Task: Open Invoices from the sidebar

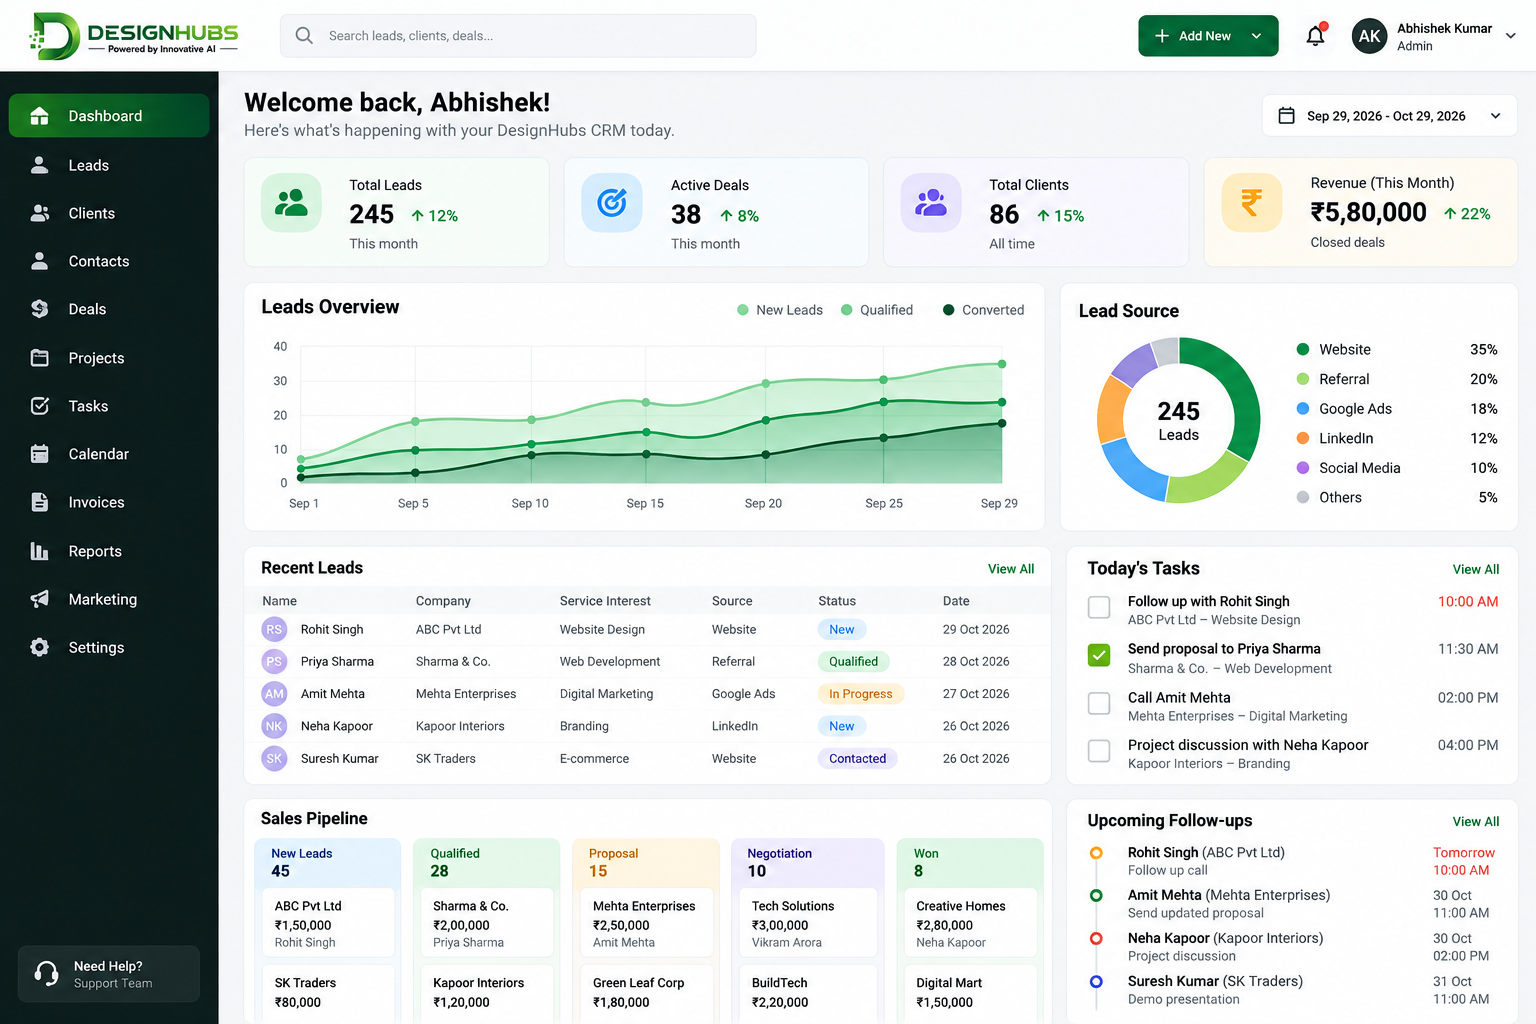Action: pos(109,502)
